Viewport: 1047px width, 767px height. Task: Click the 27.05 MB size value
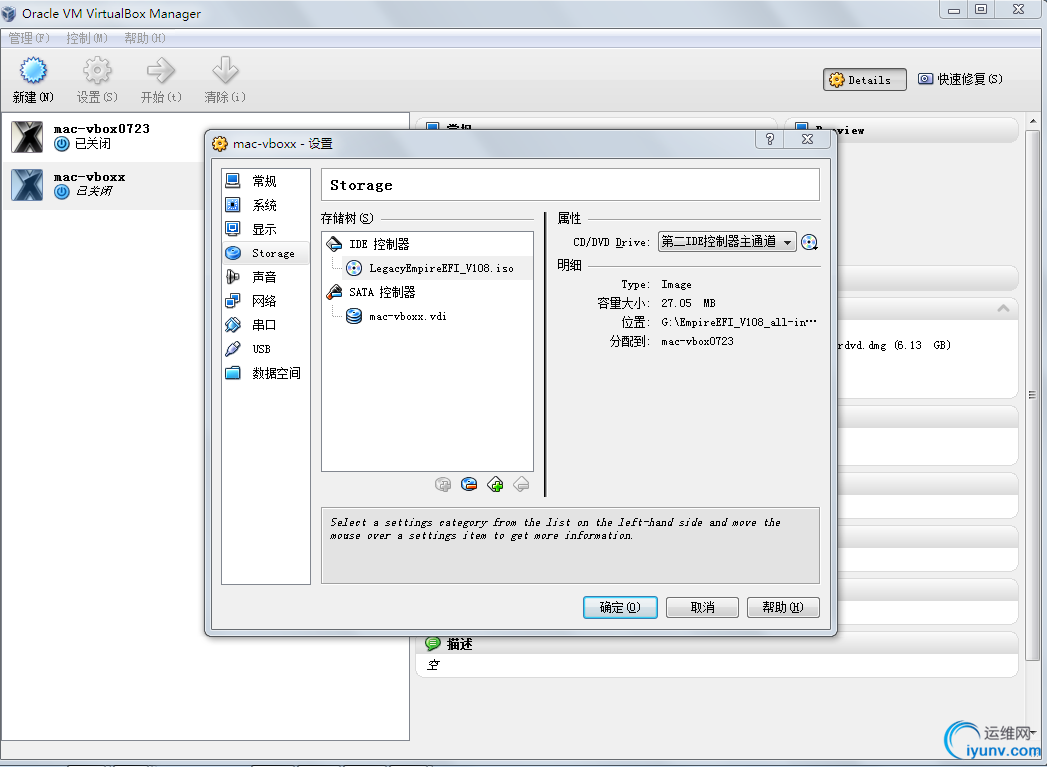(688, 303)
